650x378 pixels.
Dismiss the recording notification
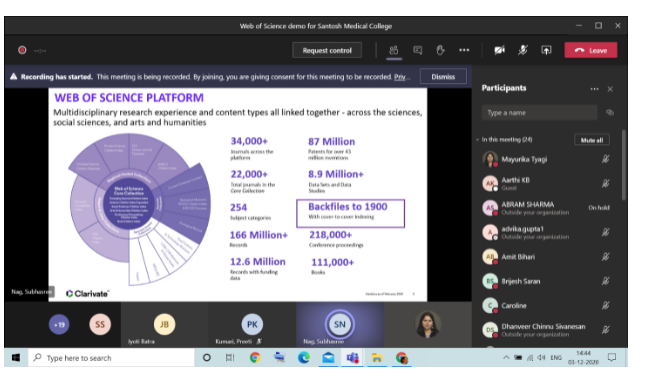[443, 77]
